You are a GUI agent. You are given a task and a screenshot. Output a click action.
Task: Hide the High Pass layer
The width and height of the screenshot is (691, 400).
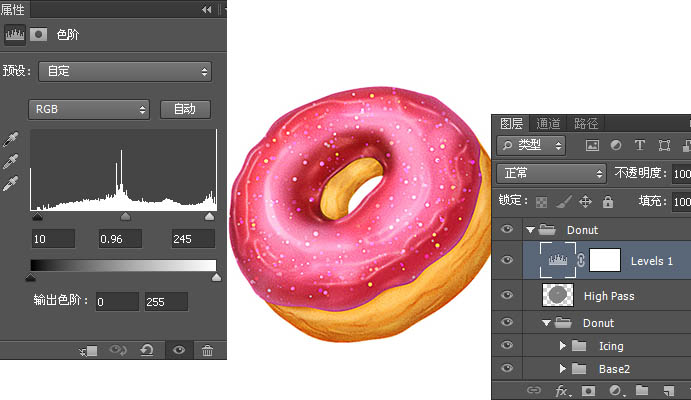click(x=507, y=295)
